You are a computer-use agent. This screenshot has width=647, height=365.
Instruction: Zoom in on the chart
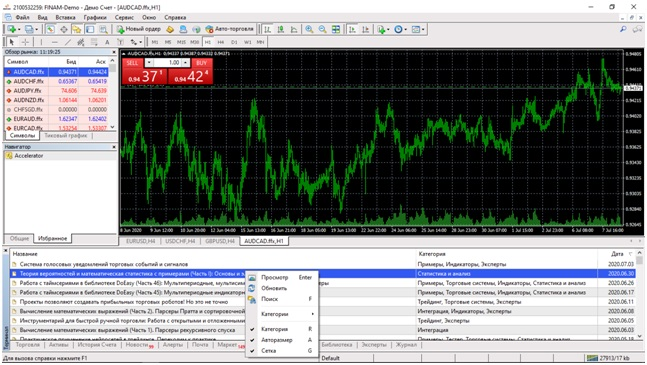pyautogui.click(x=309, y=29)
